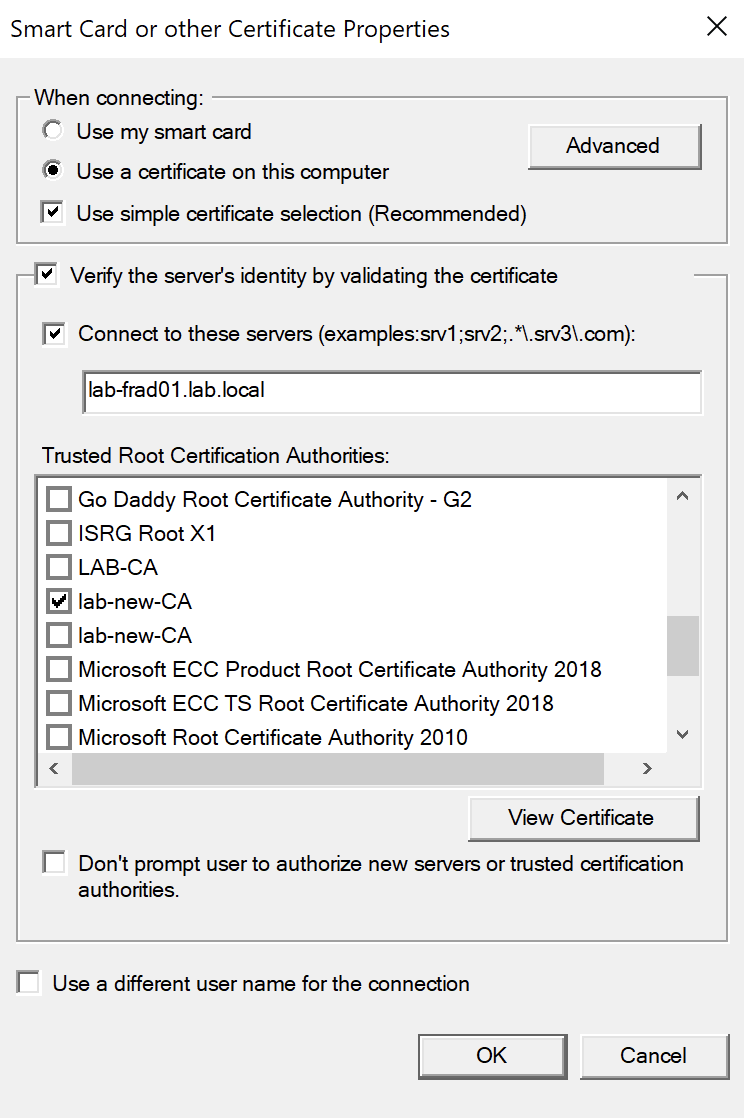Choose 'Use a certificate on this computer'
744x1118 pixels.
click(52, 171)
